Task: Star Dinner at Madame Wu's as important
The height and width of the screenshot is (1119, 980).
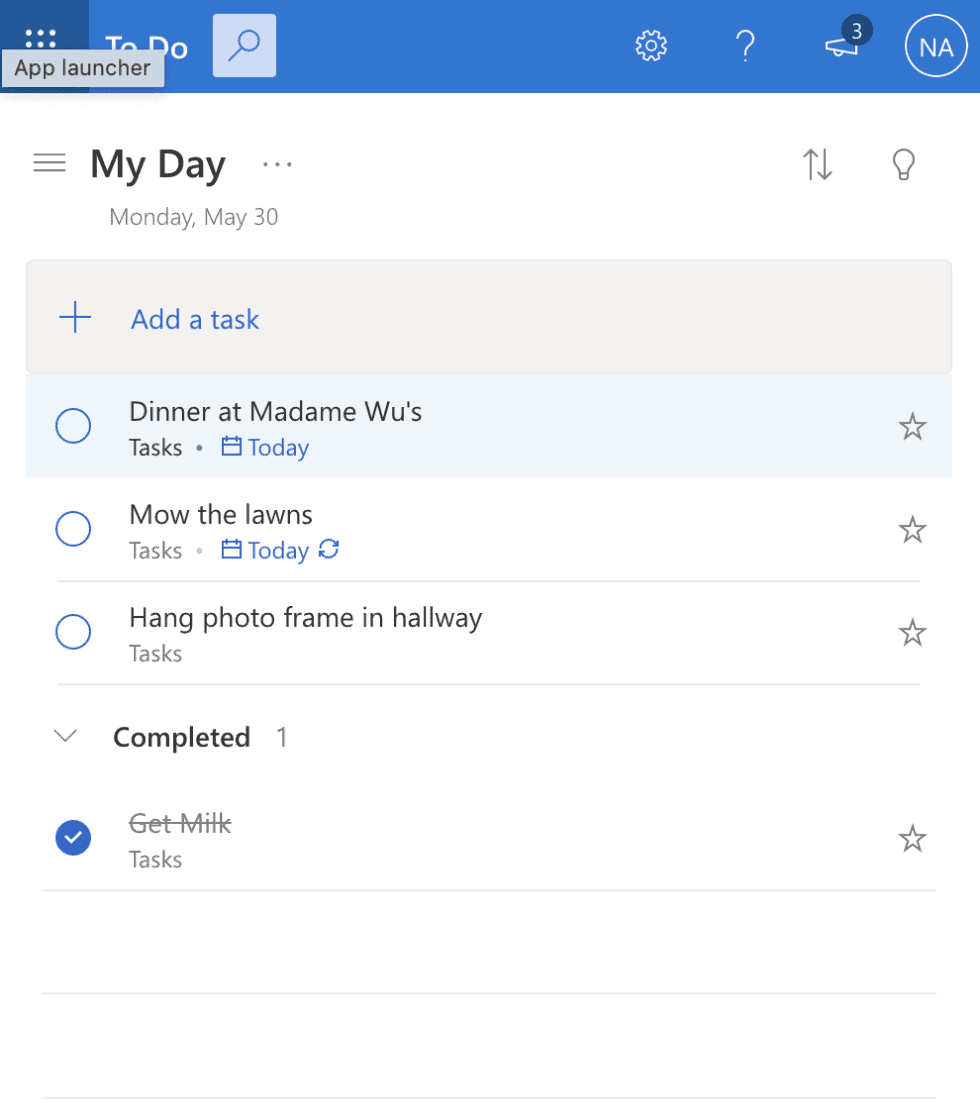Action: 912,427
